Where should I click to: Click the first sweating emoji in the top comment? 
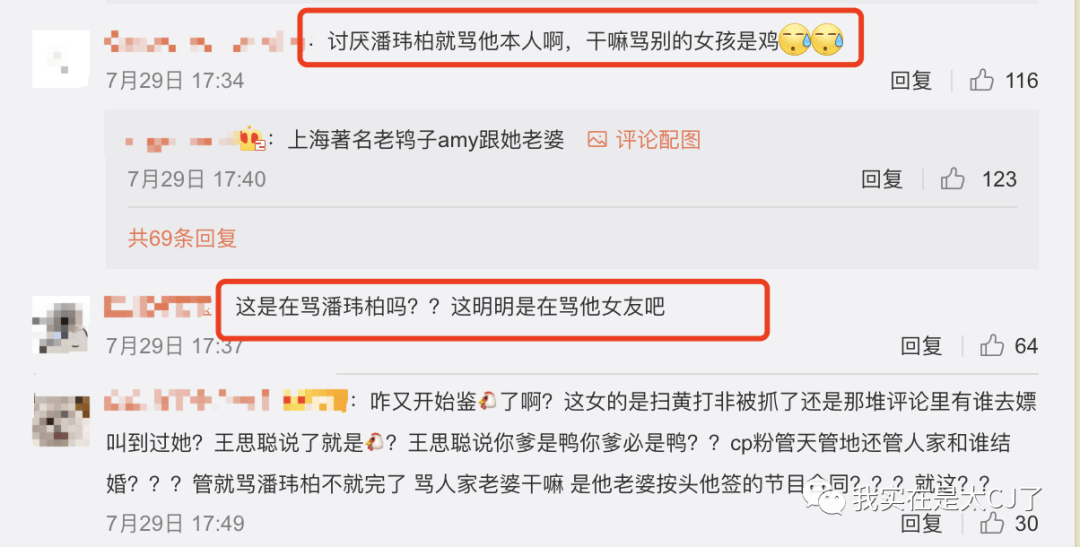794,41
